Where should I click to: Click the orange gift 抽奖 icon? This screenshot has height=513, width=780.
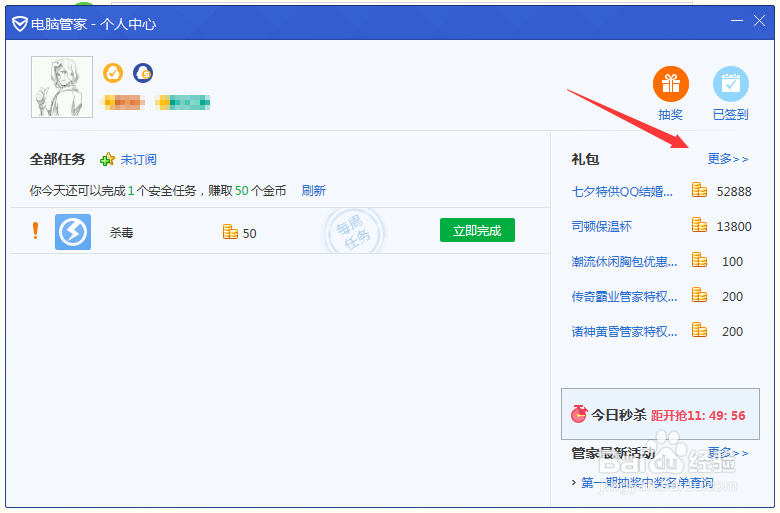tap(671, 84)
